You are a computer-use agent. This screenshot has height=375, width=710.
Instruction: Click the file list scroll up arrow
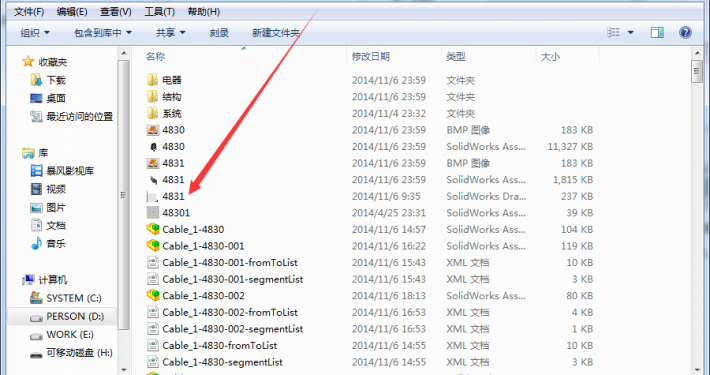click(696, 53)
